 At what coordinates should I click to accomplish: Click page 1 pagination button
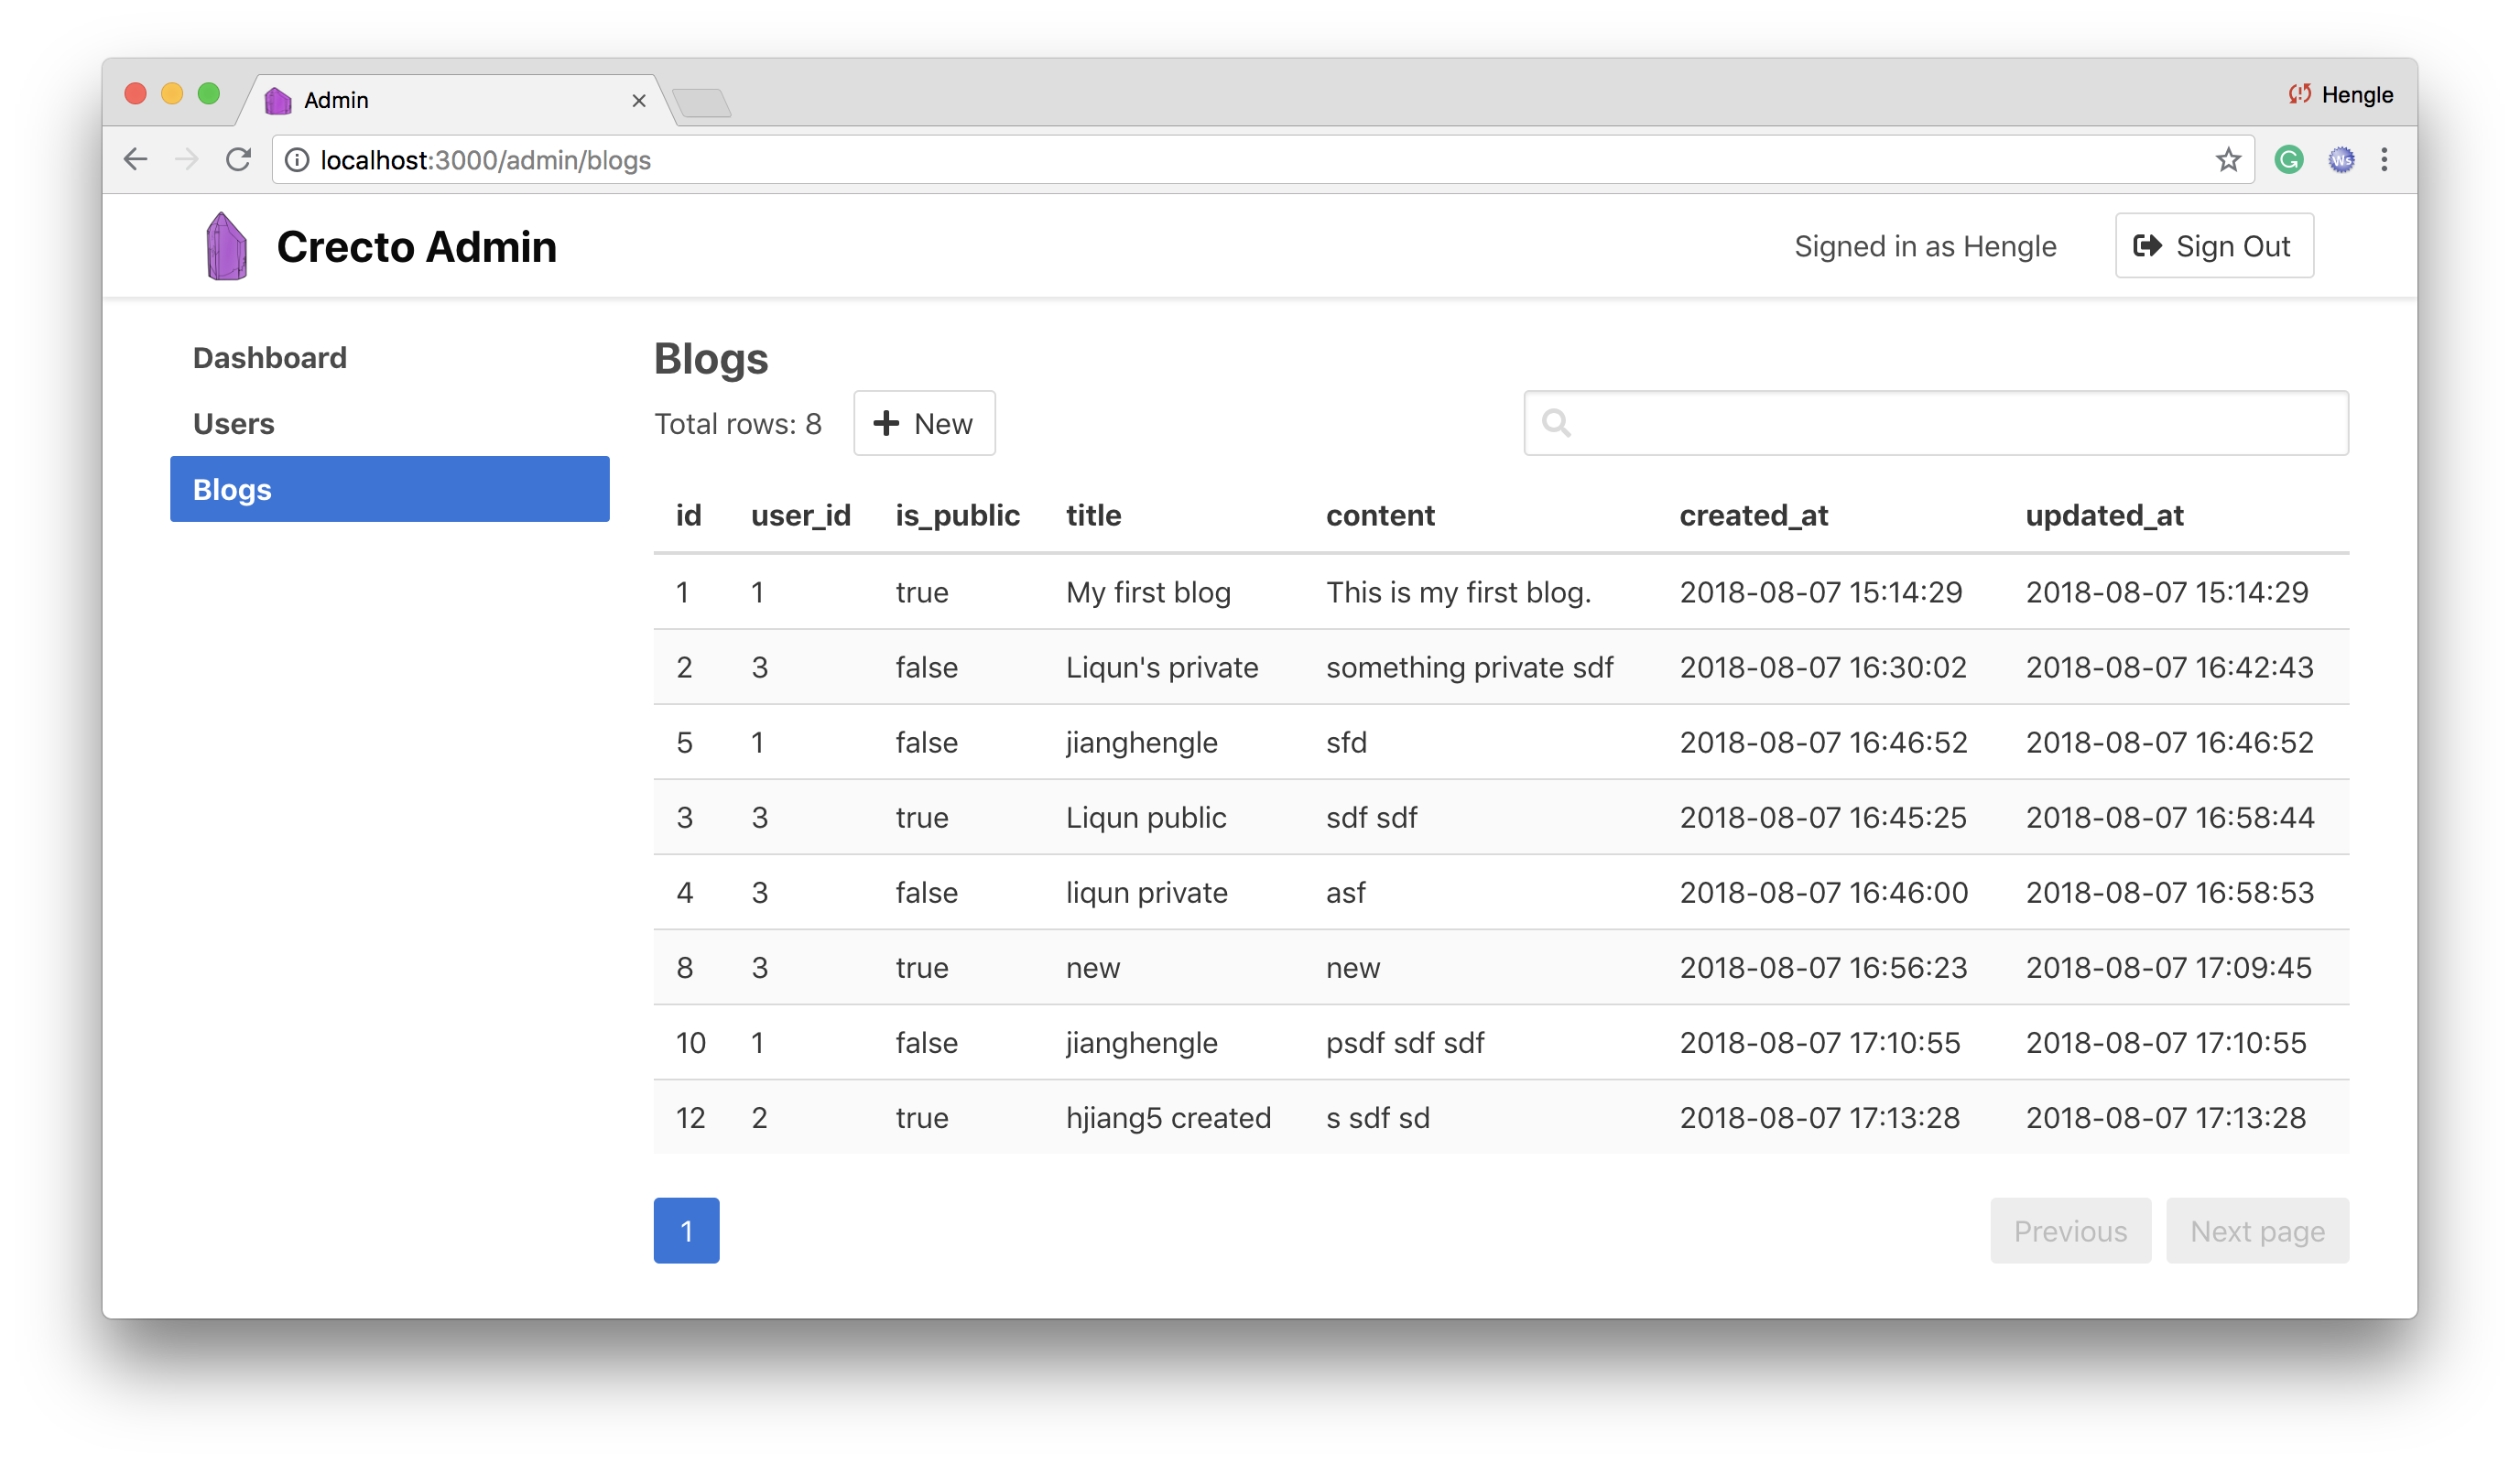pos(686,1231)
